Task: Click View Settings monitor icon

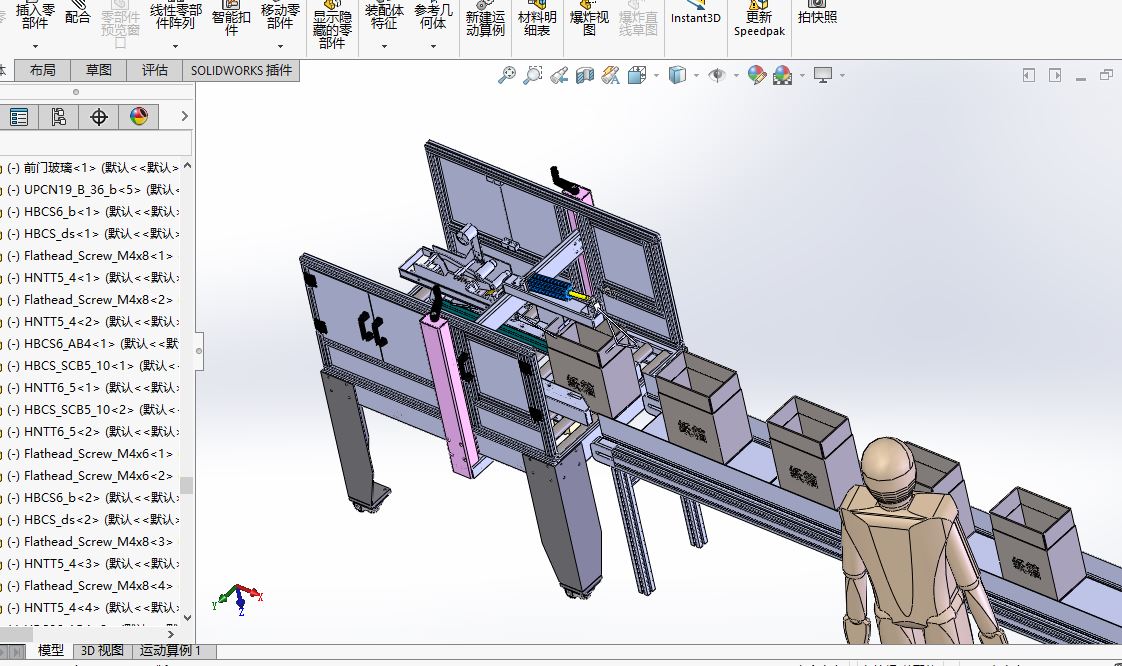Action: tap(823, 75)
